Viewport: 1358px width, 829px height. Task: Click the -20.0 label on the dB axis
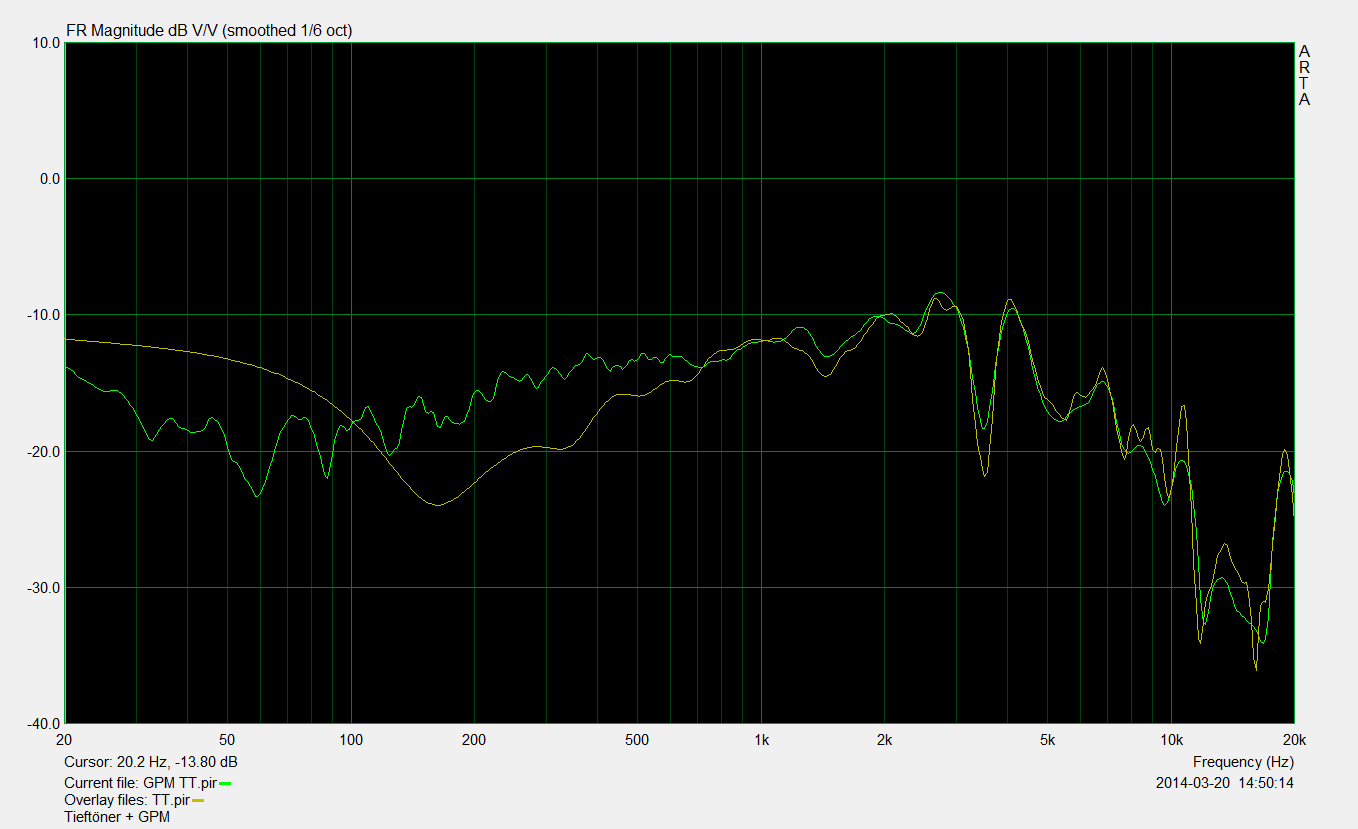(41, 451)
